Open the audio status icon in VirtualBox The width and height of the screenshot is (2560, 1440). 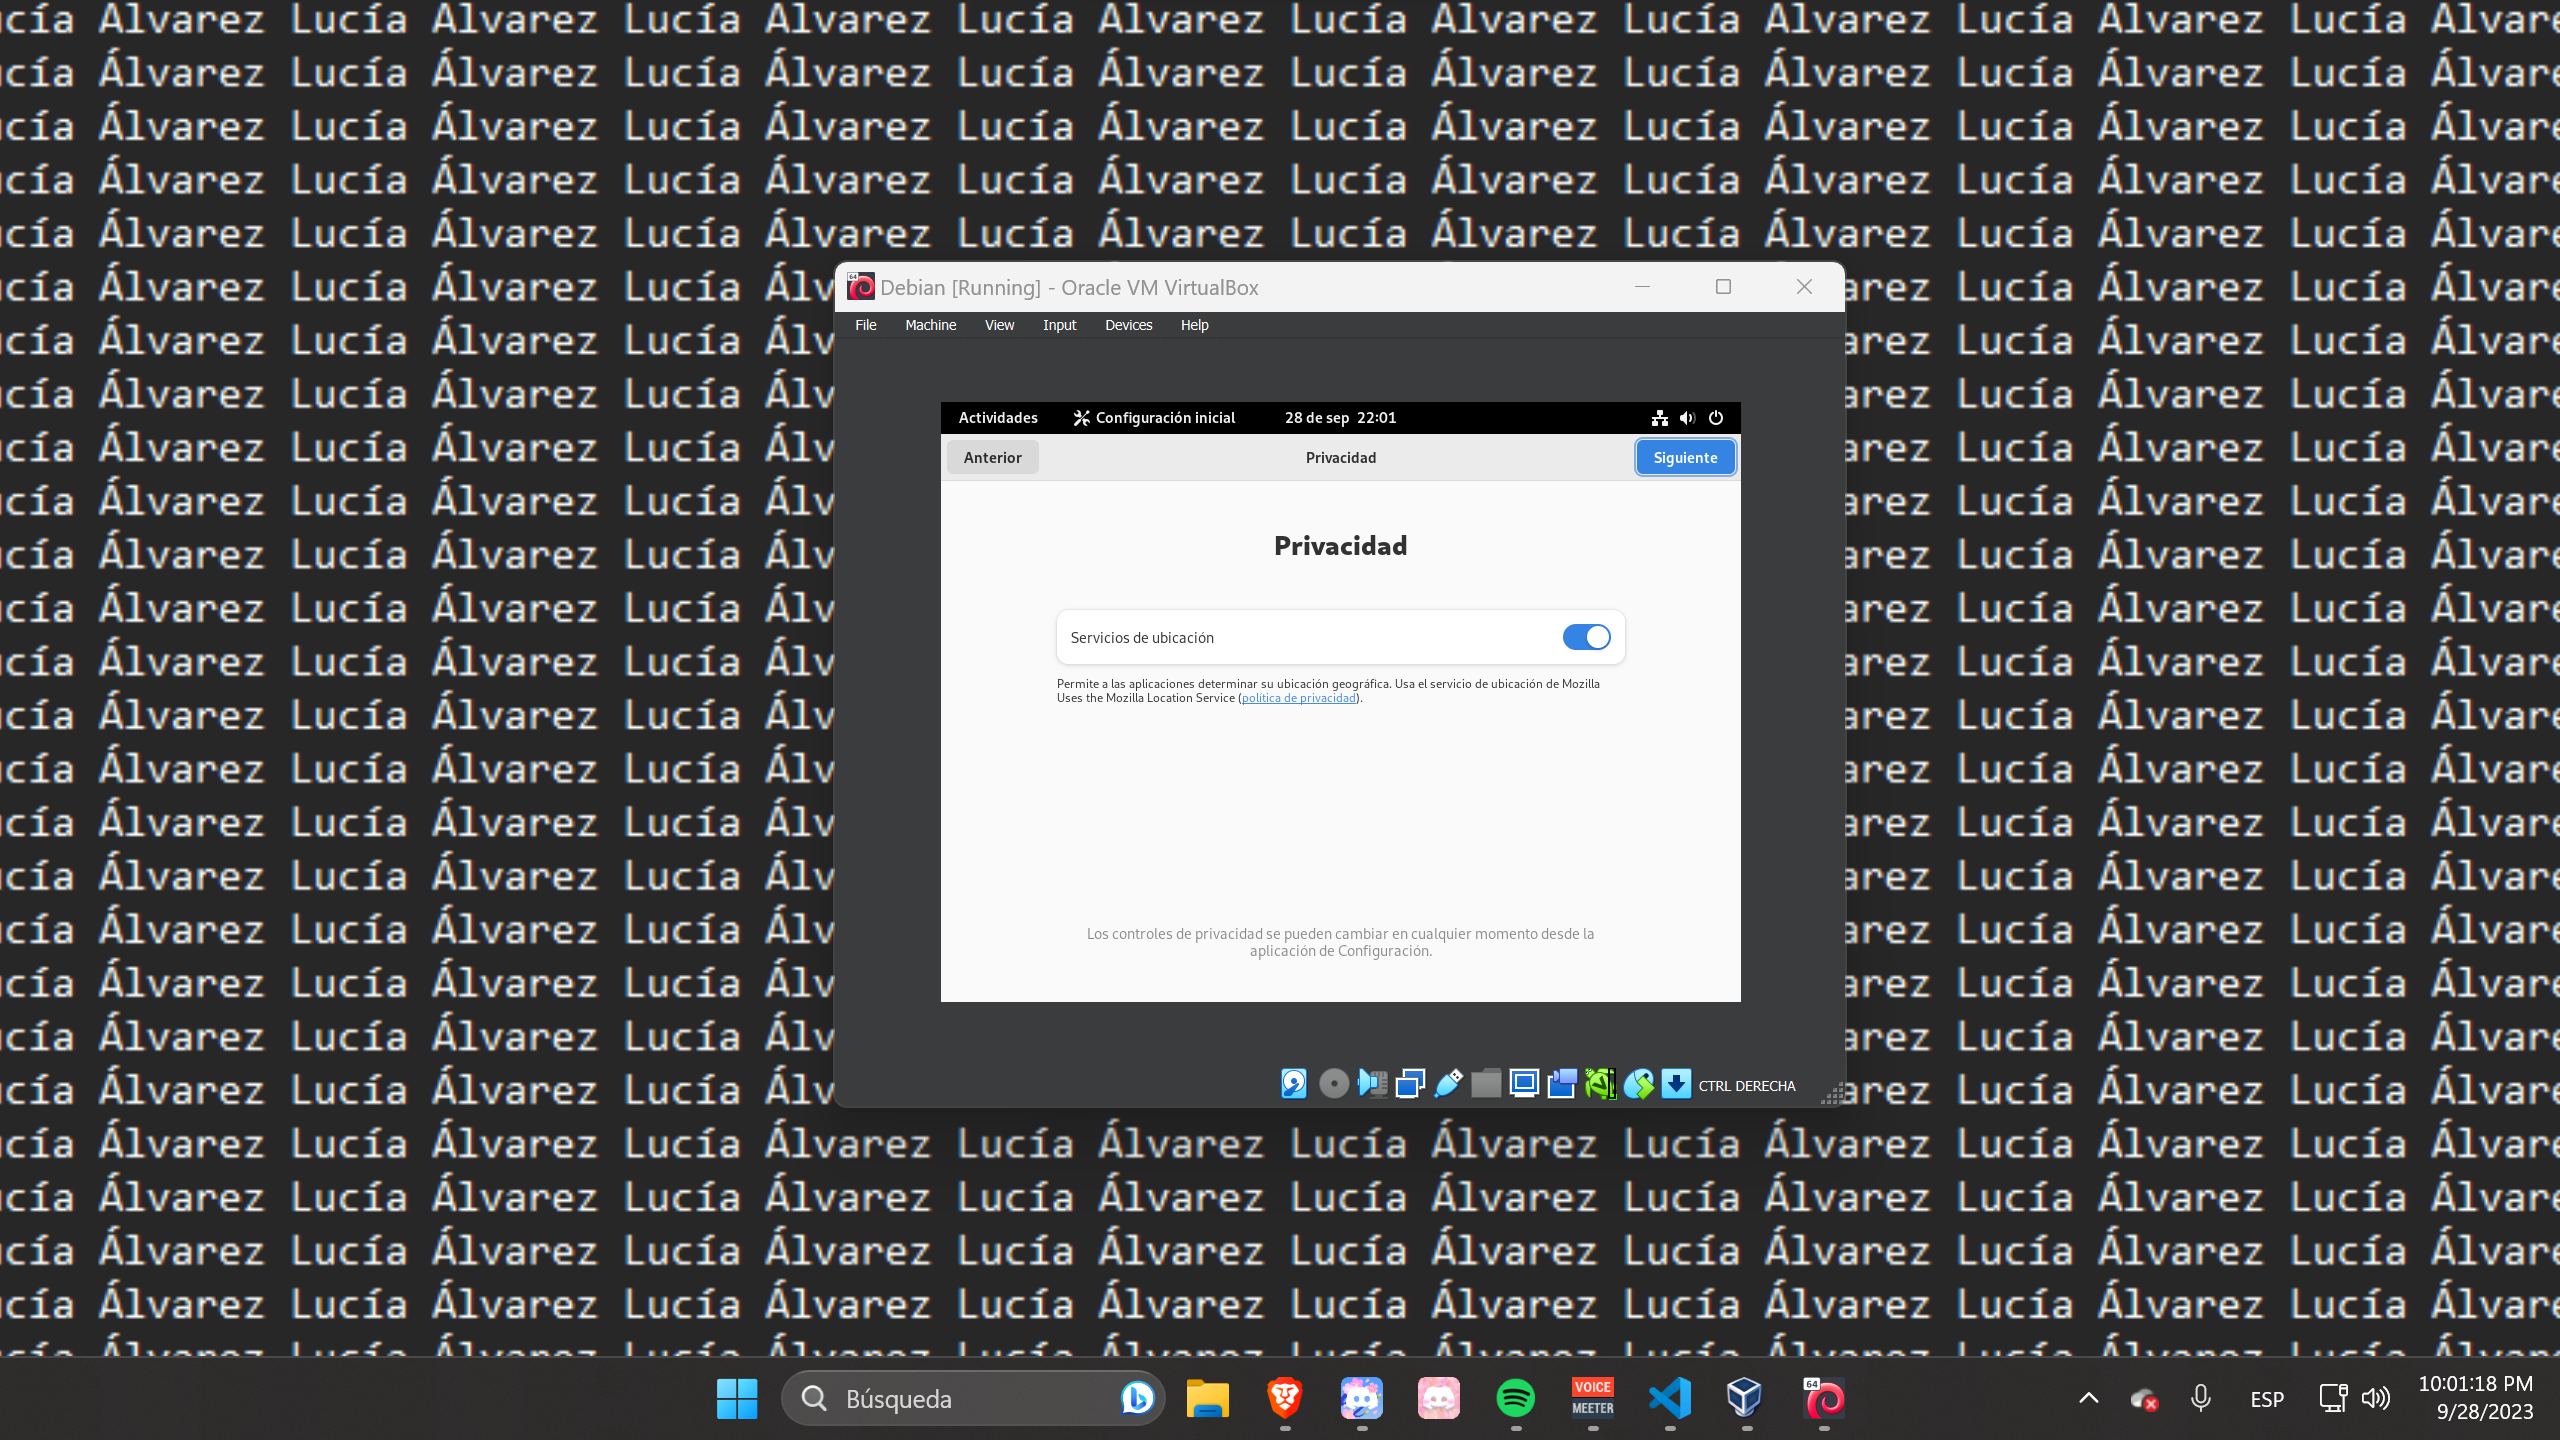click(1373, 1084)
